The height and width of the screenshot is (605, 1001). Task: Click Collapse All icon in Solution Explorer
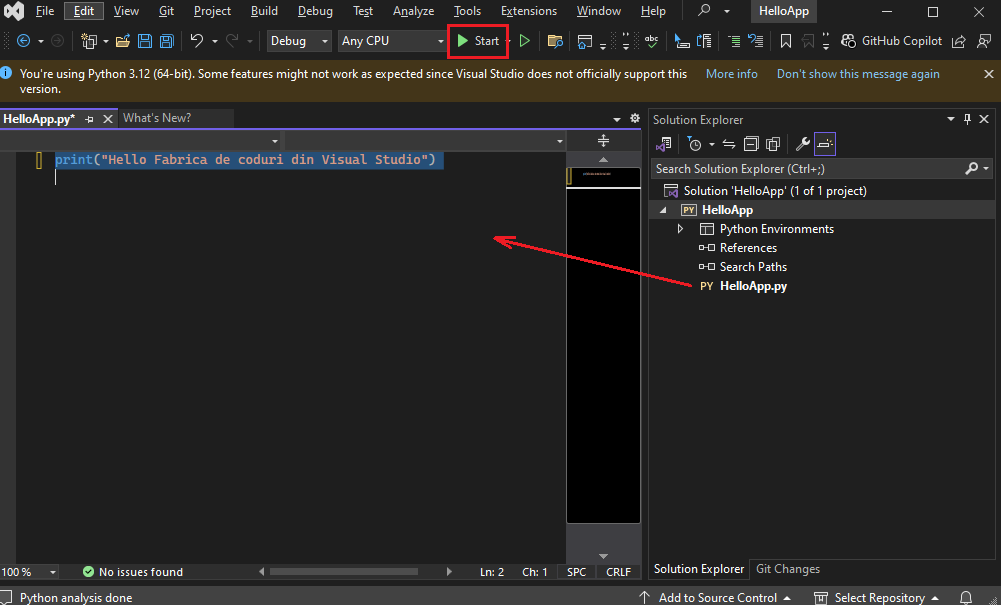(751, 144)
